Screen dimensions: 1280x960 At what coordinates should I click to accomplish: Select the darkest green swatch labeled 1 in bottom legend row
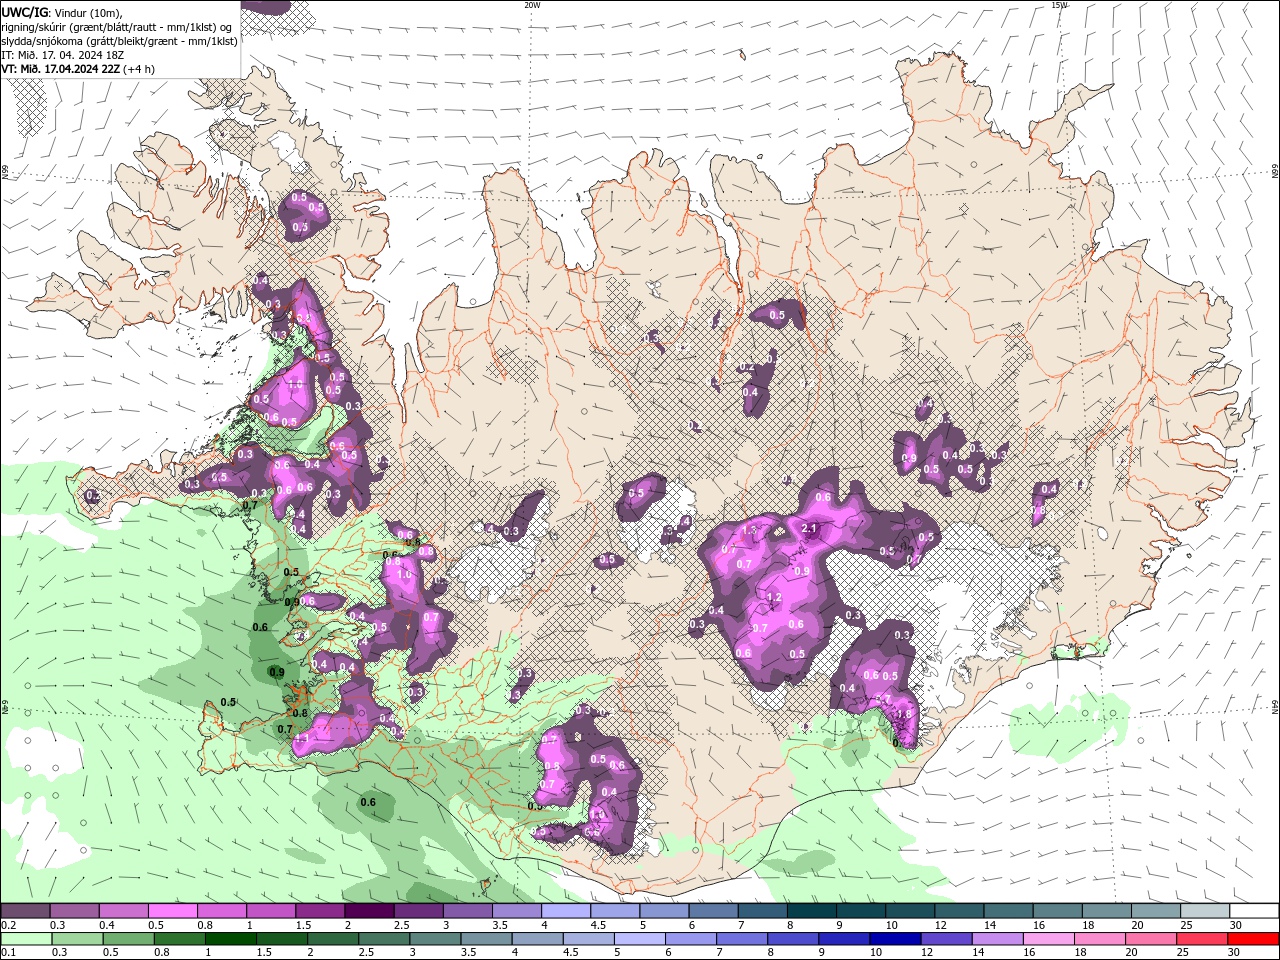(x=231, y=939)
